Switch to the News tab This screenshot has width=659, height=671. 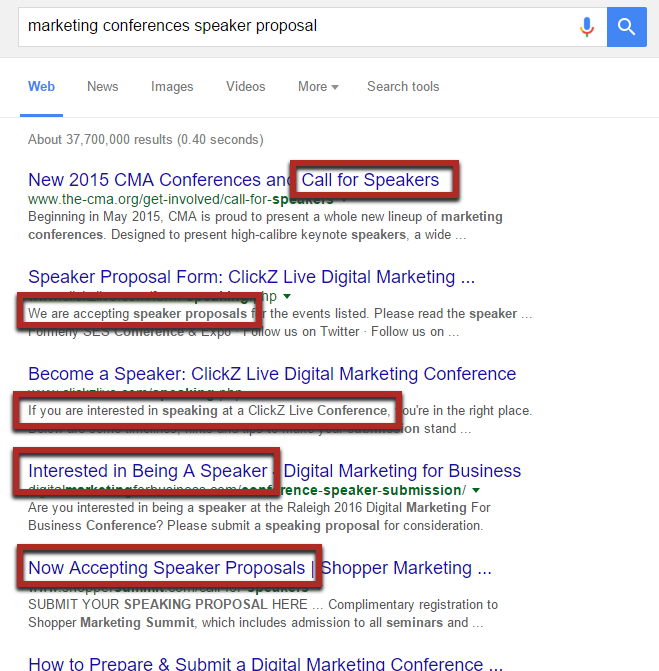103,86
